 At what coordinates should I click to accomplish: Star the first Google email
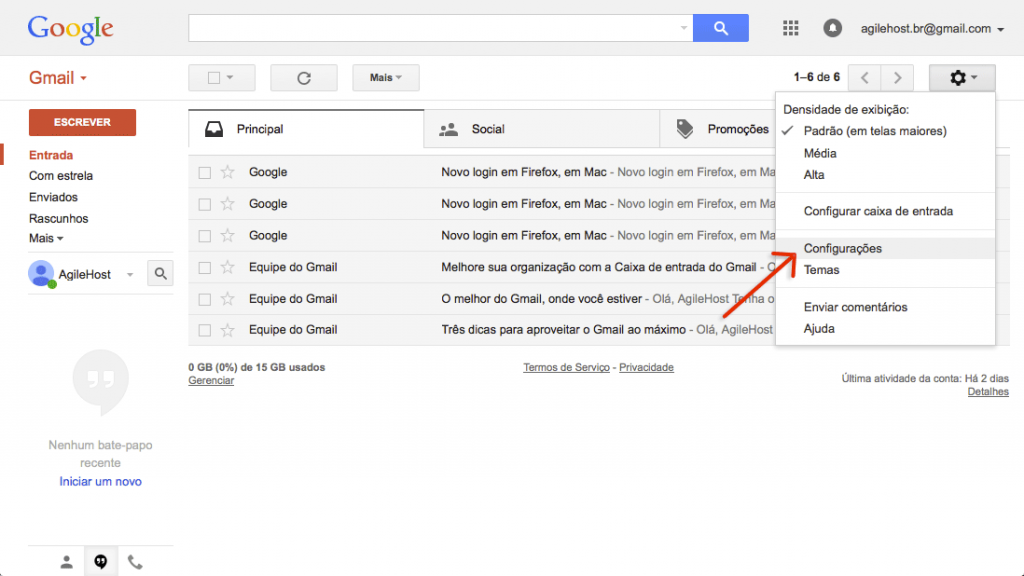[x=227, y=172]
